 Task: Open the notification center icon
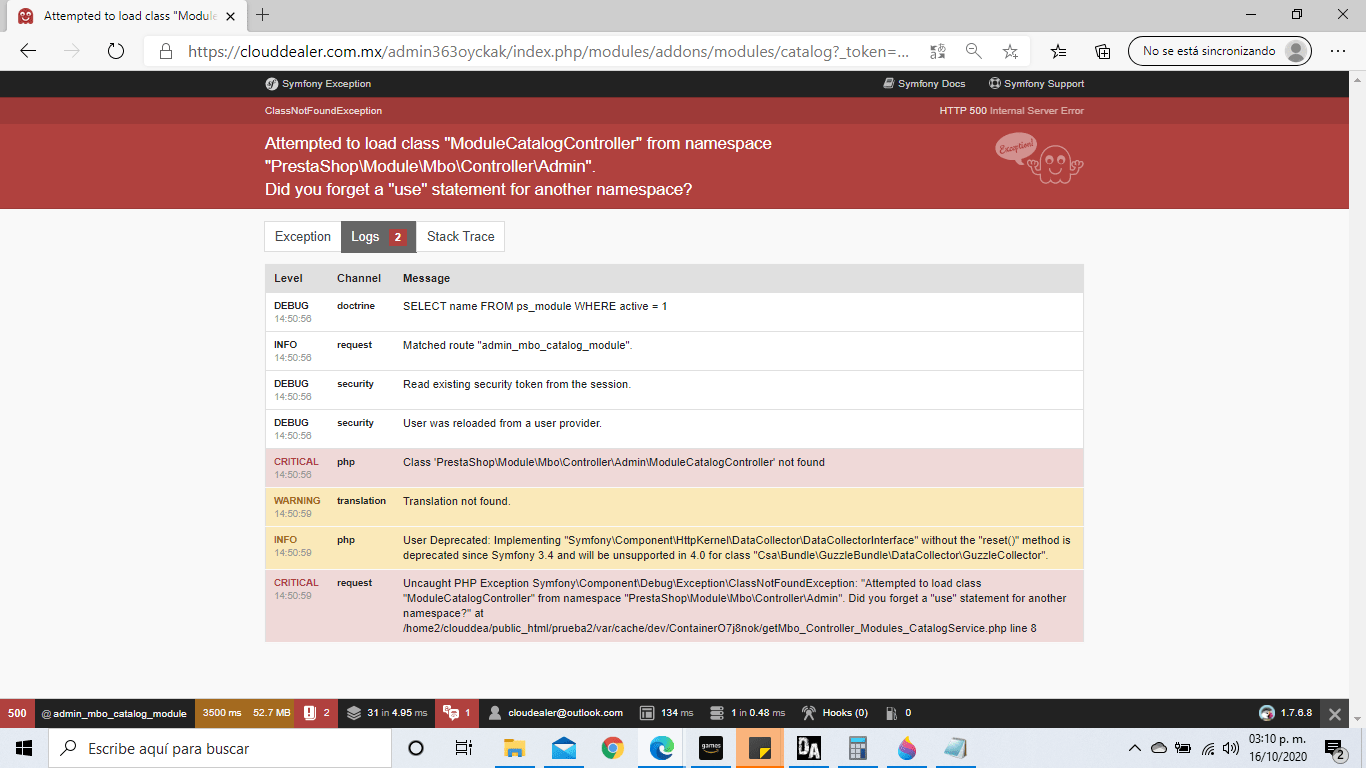click(x=1334, y=748)
